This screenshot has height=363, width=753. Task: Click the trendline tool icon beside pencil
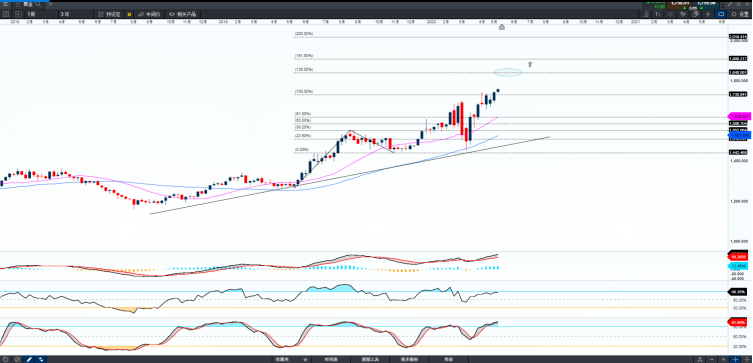(40, 359)
